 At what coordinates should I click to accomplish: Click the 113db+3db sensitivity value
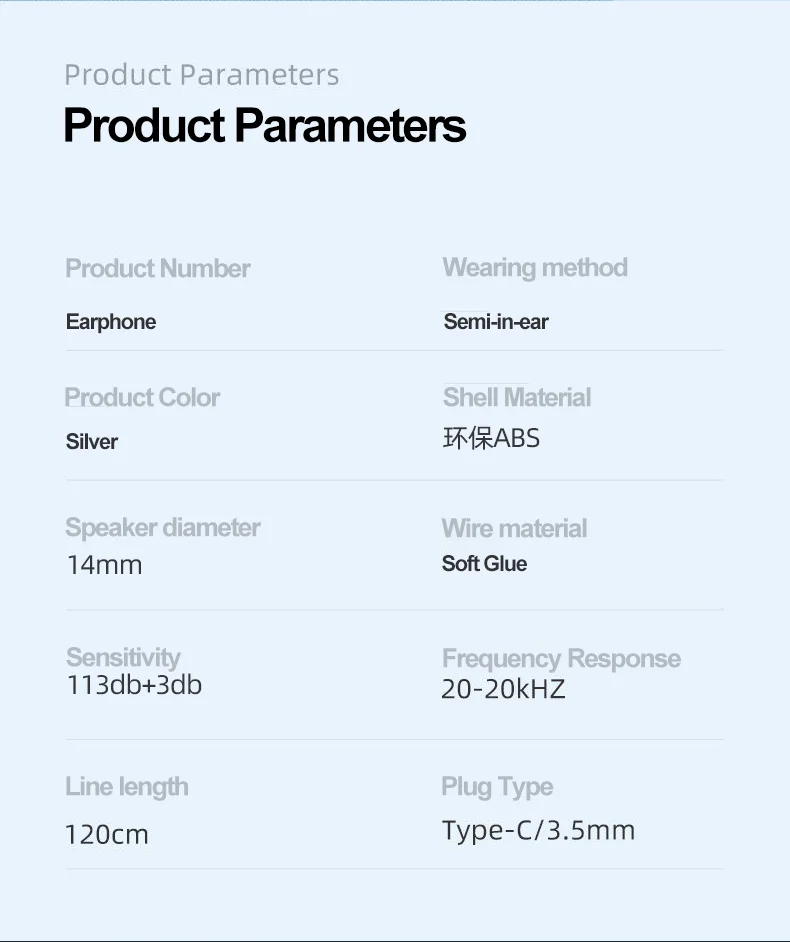pos(134,685)
